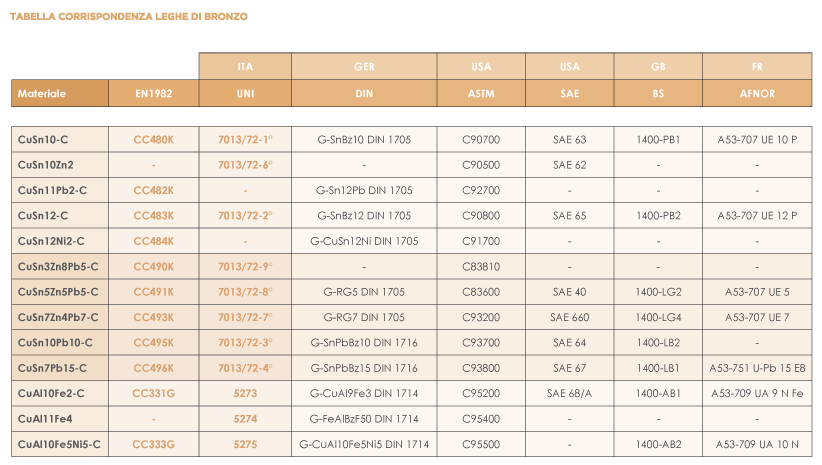Click the C83810 ASTM cell
The height and width of the screenshot is (465, 822).
481,266
